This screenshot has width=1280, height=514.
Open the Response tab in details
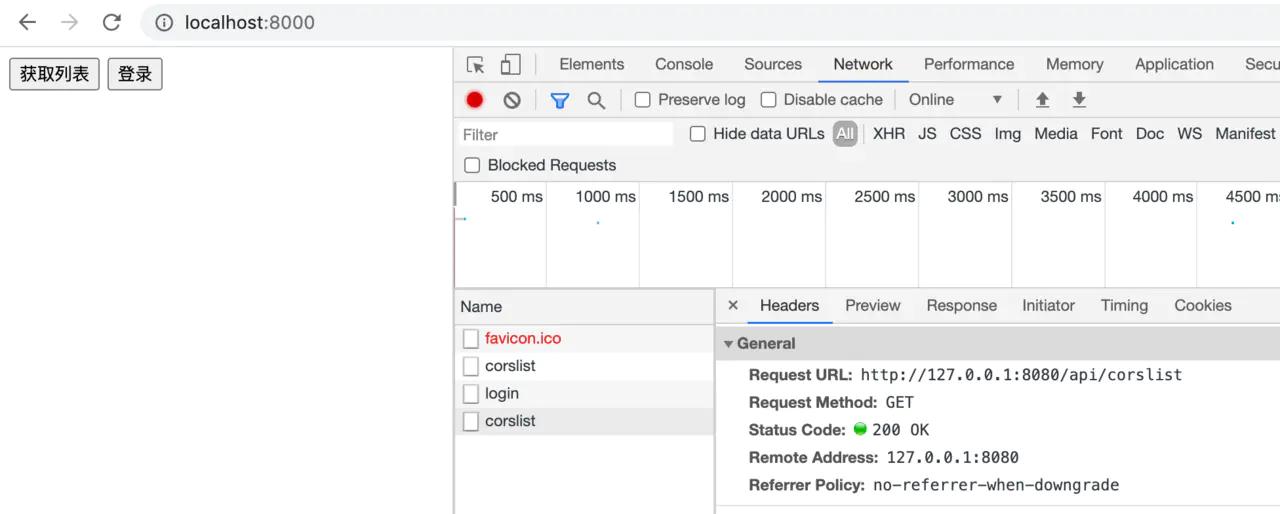point(962,306)
